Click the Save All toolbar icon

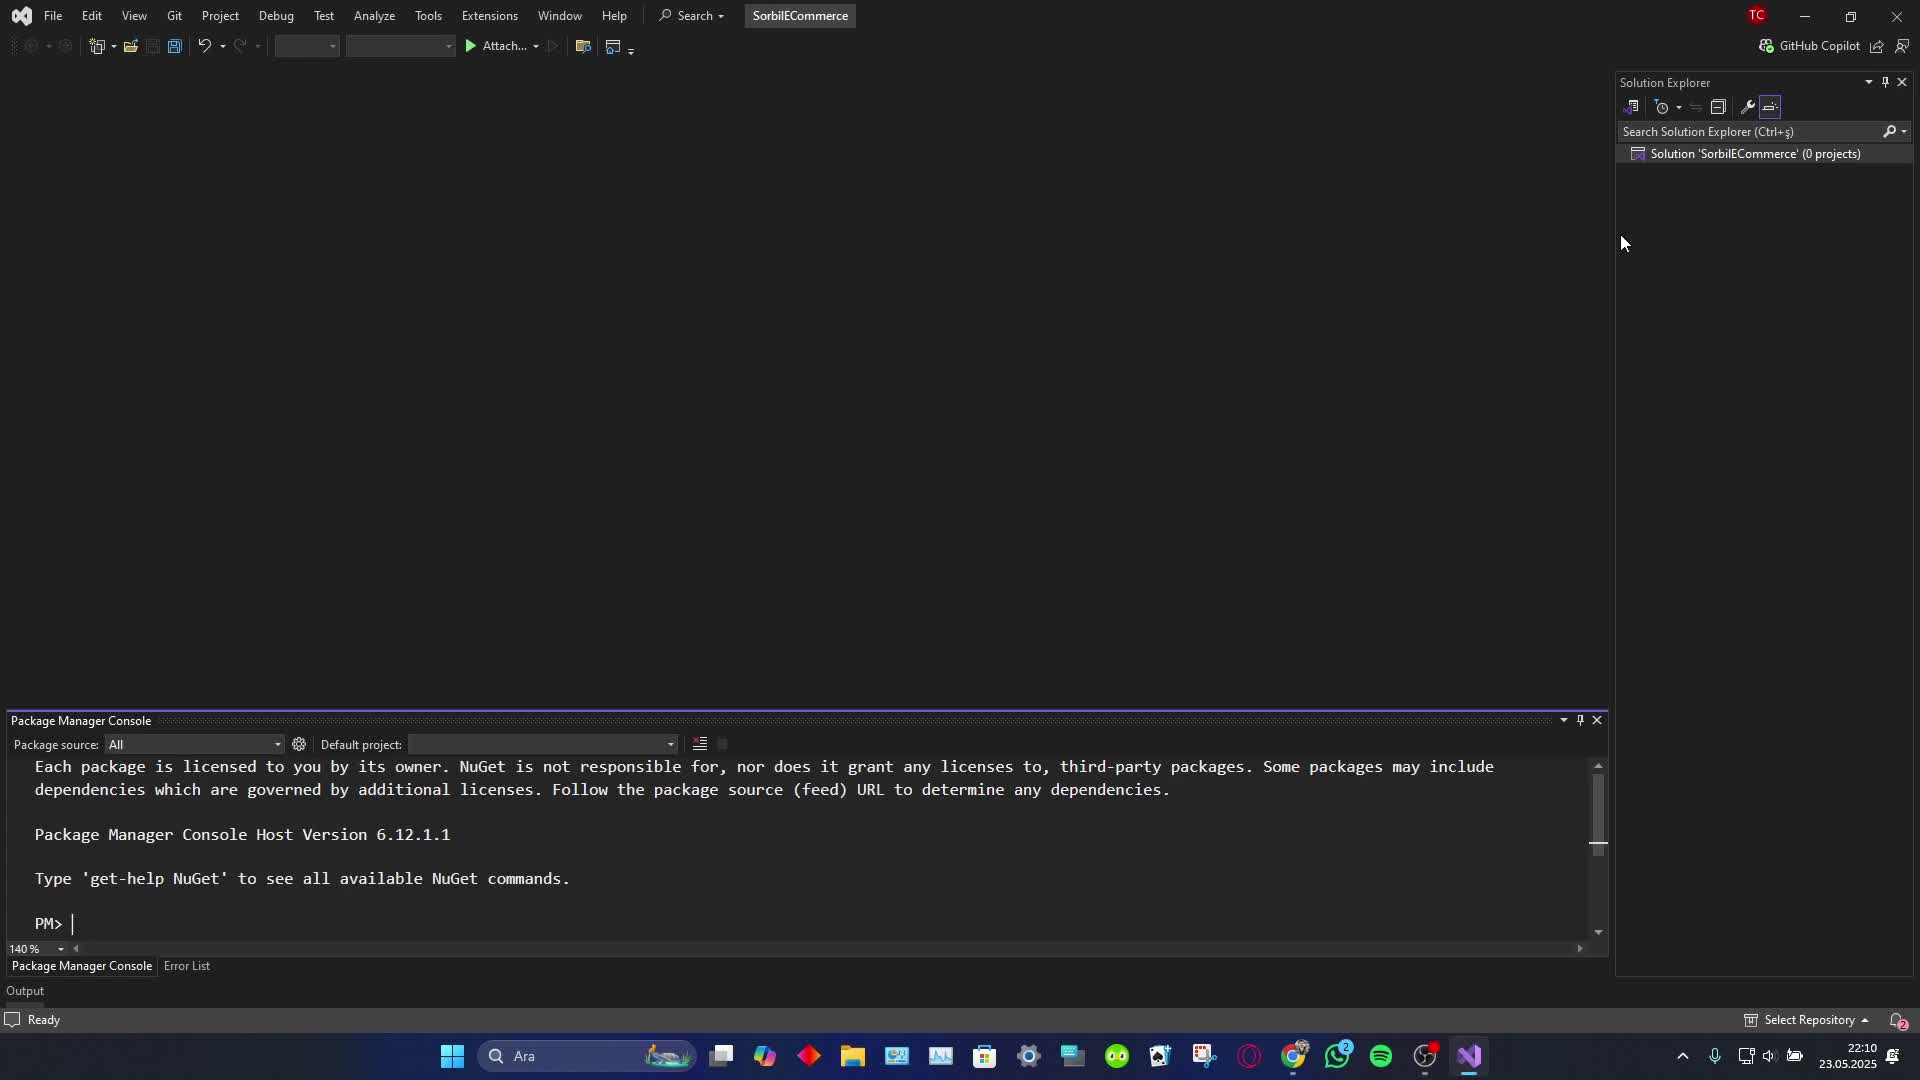point(175,46)
